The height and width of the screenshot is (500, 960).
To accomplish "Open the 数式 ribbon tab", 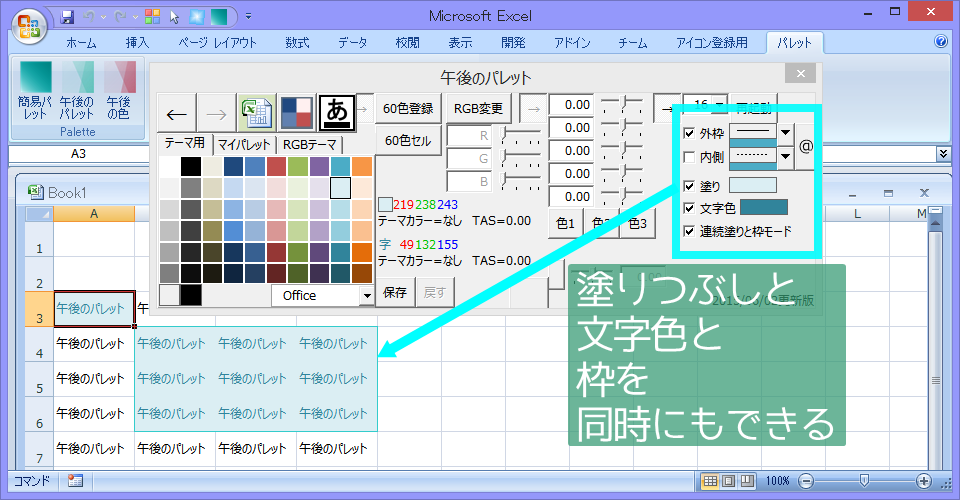I will point(297,42).
